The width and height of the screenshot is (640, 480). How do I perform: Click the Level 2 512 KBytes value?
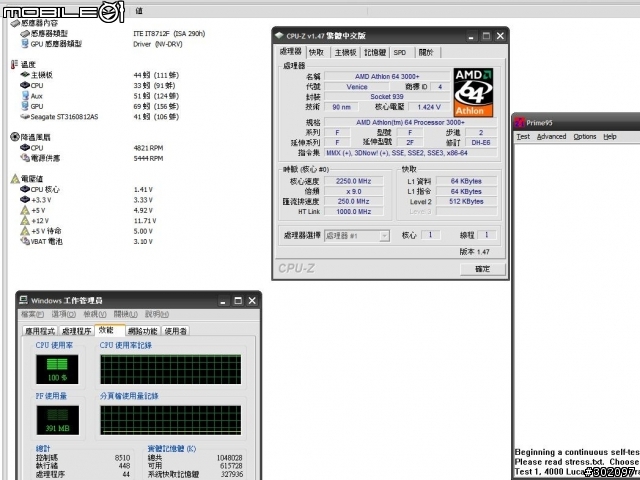[x=466, y=201]
